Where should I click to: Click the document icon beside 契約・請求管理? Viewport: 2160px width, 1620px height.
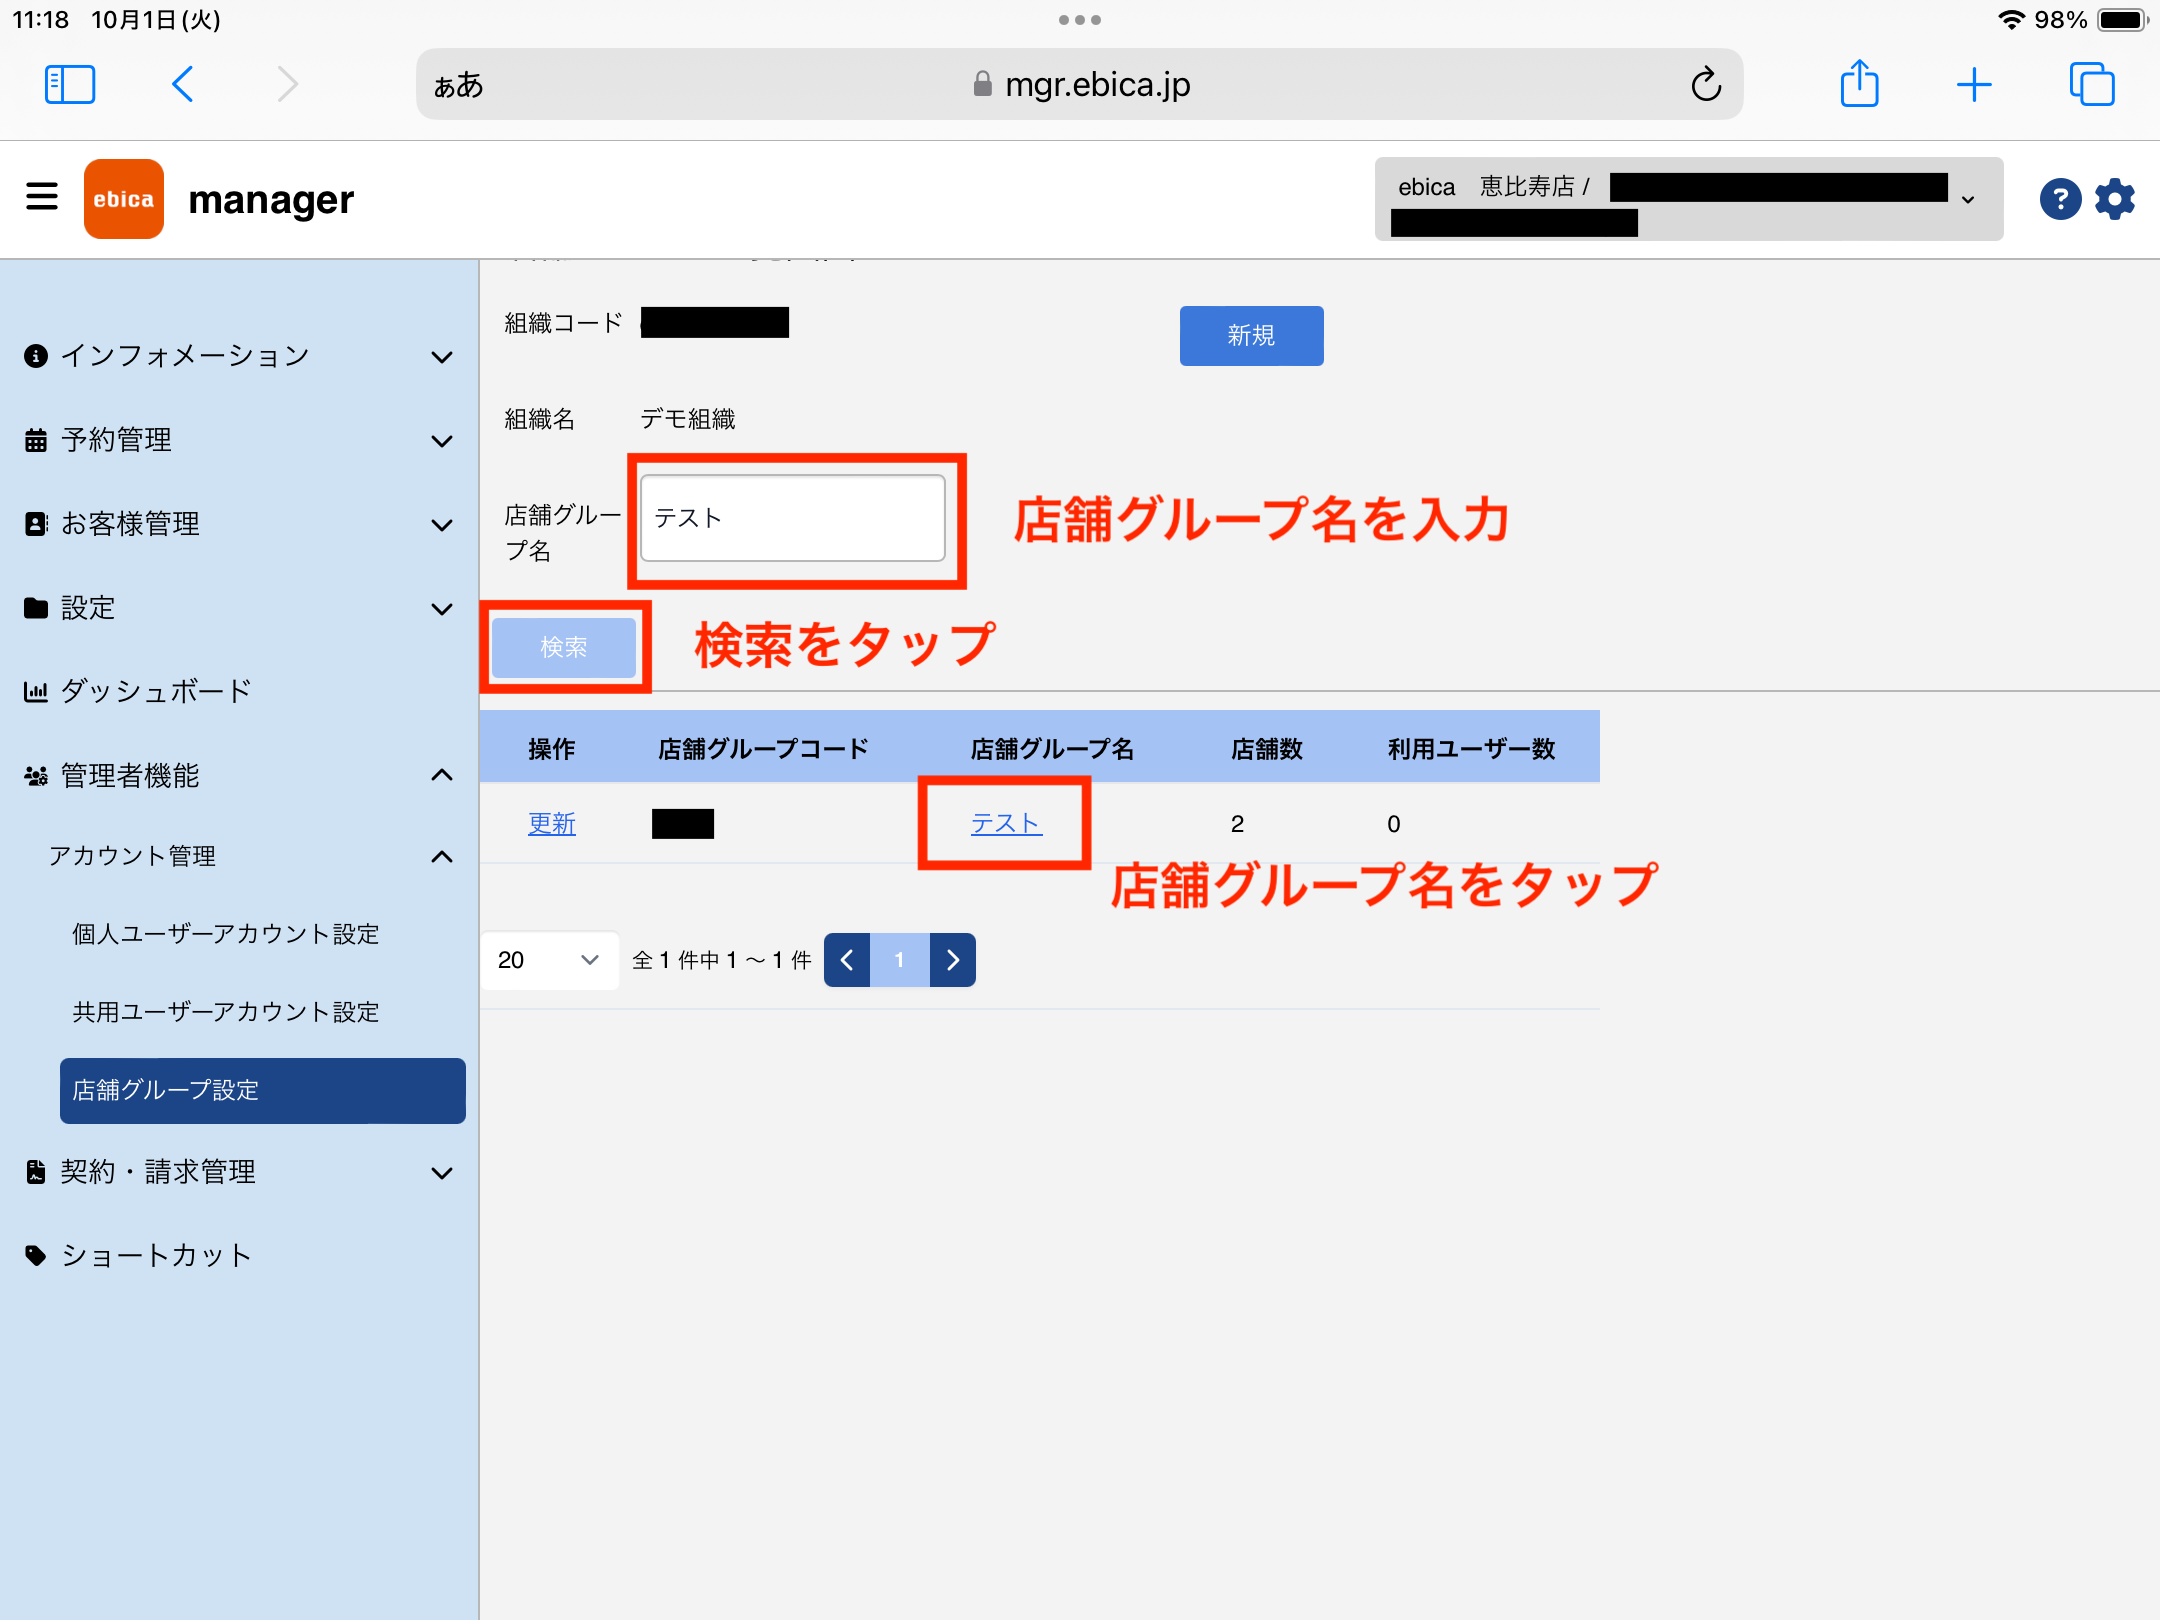tap(36, 1172)
